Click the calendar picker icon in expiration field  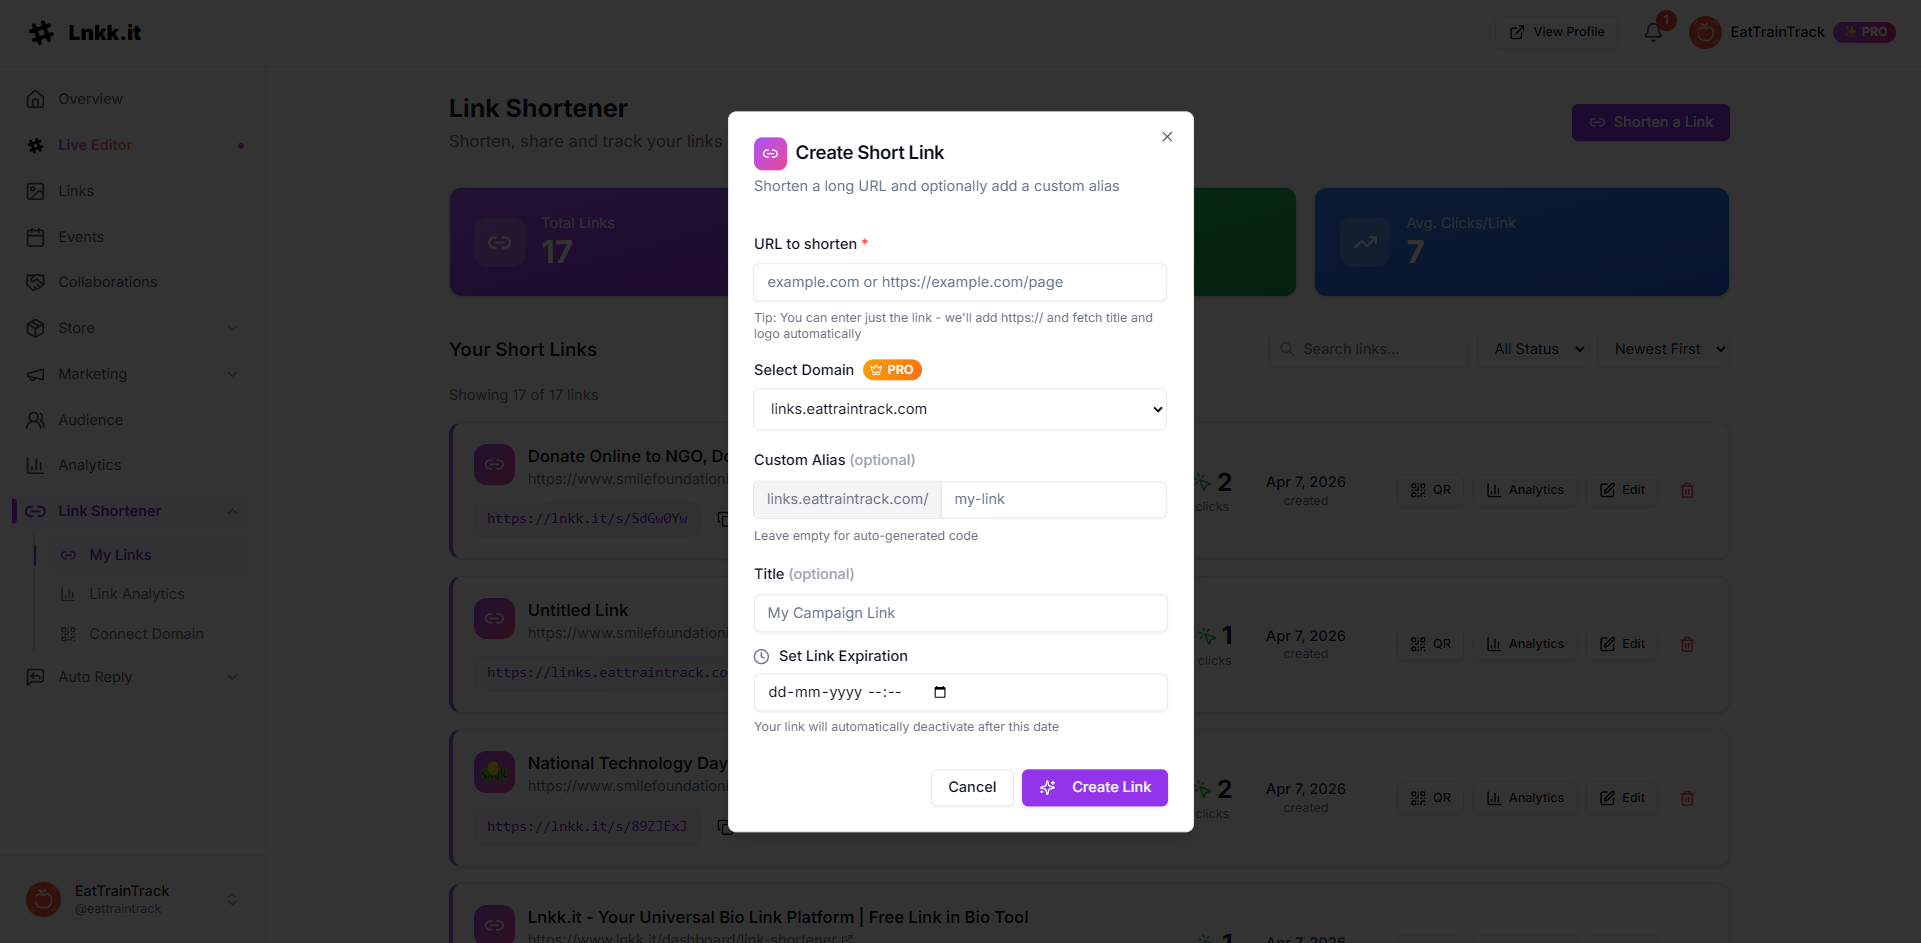[939, 692]
